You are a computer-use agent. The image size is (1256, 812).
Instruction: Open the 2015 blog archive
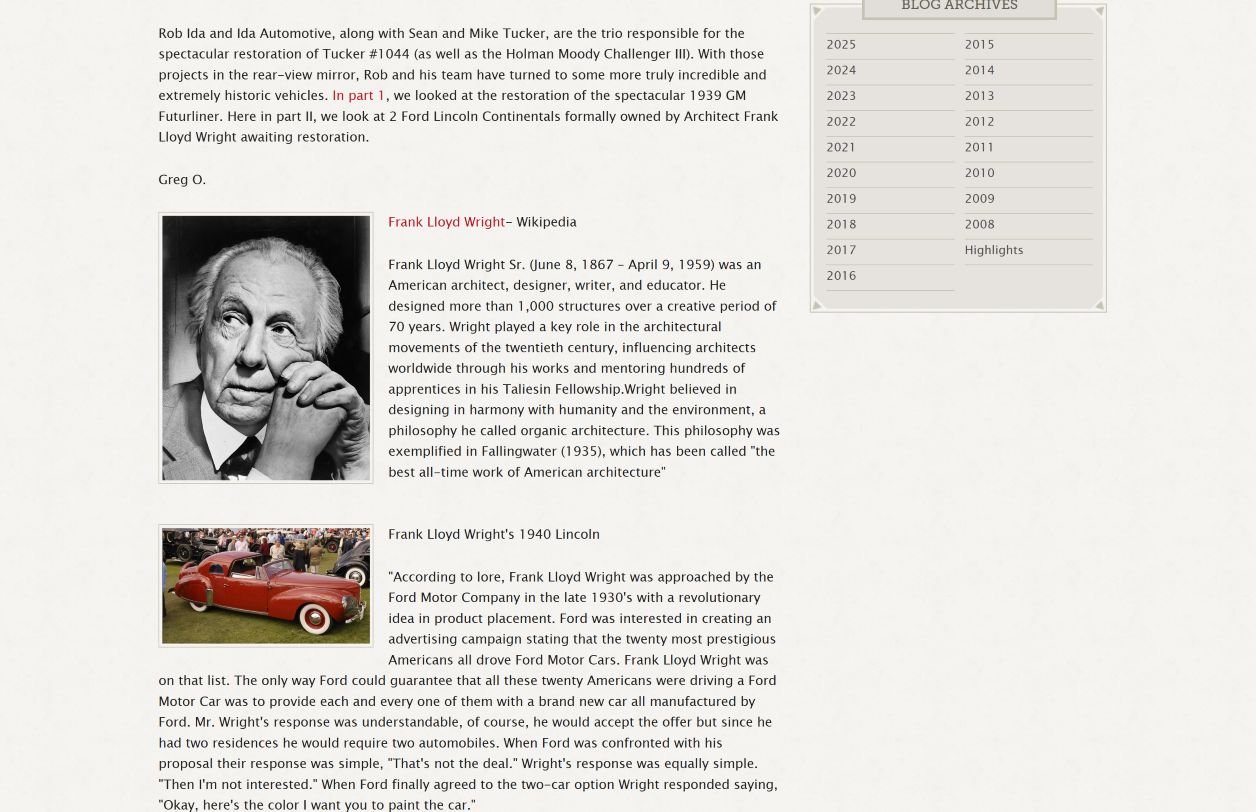pos(979,45)
